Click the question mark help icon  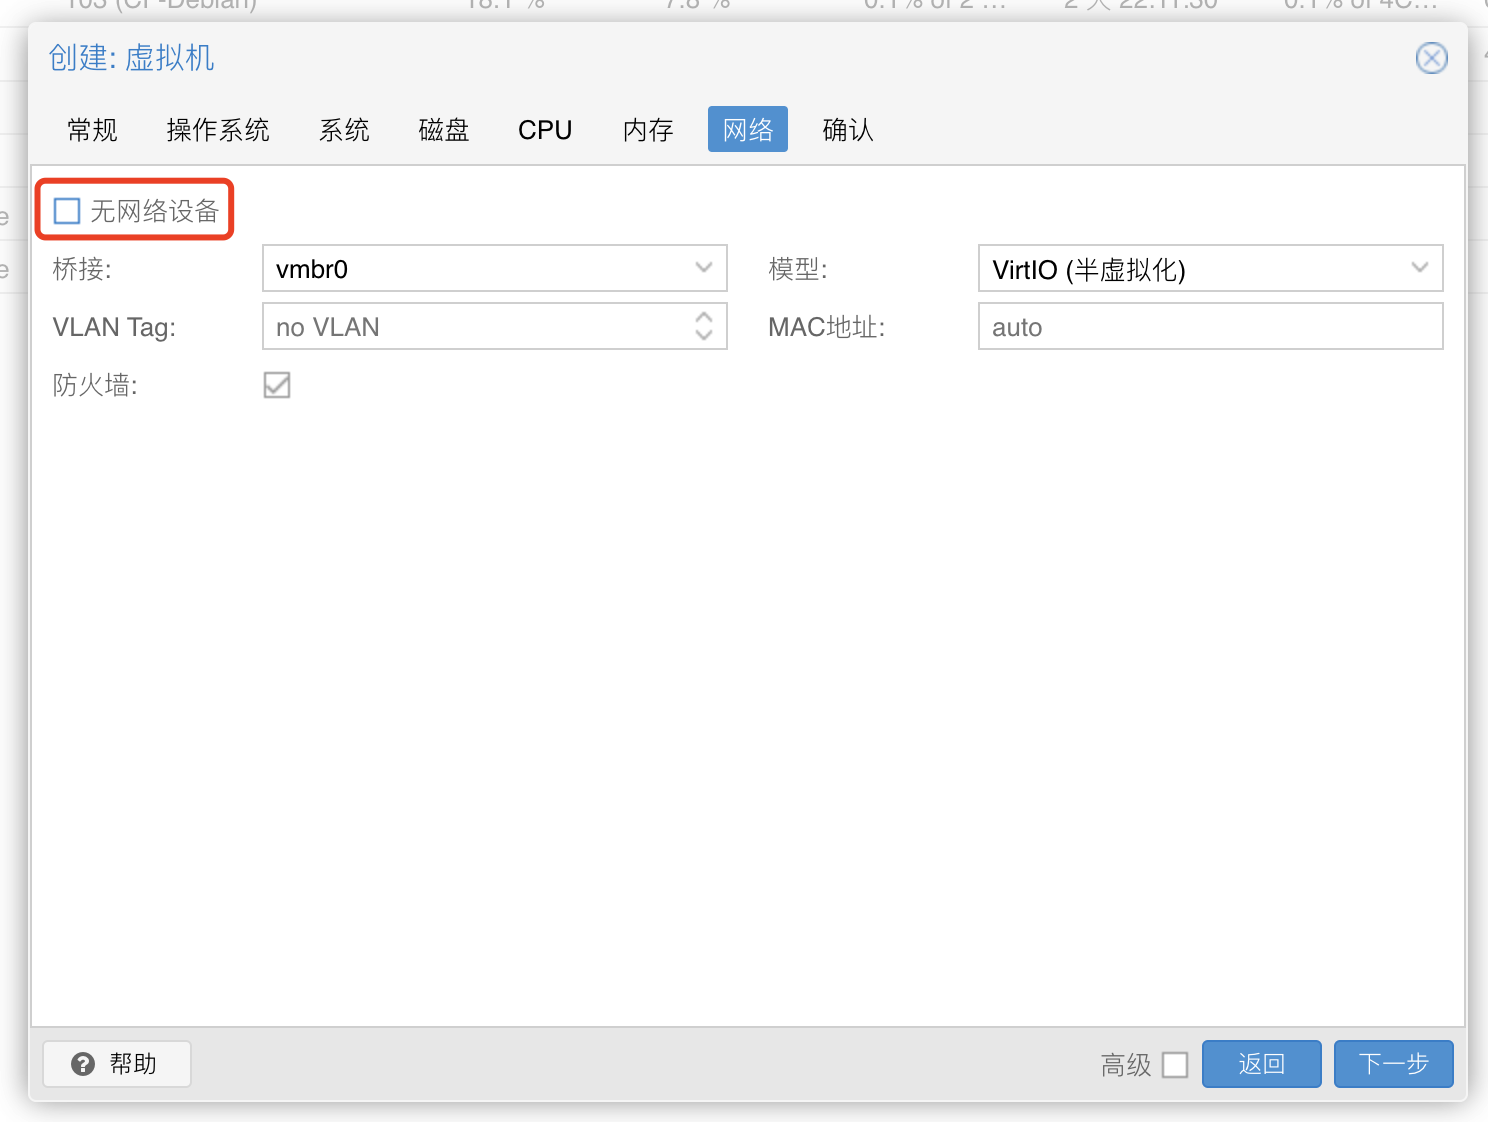[x=83, y=1064]
